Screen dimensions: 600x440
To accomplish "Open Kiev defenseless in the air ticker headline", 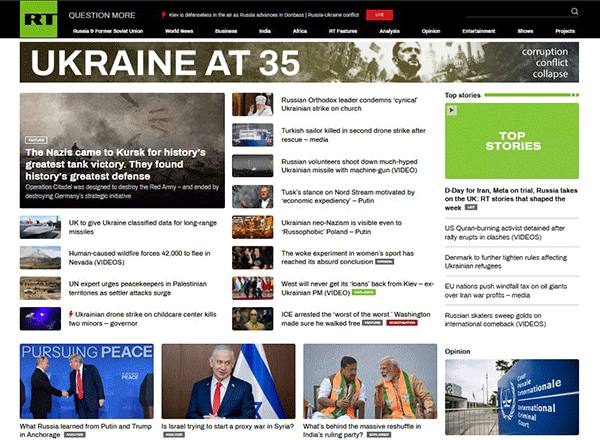I will [264, 15].
